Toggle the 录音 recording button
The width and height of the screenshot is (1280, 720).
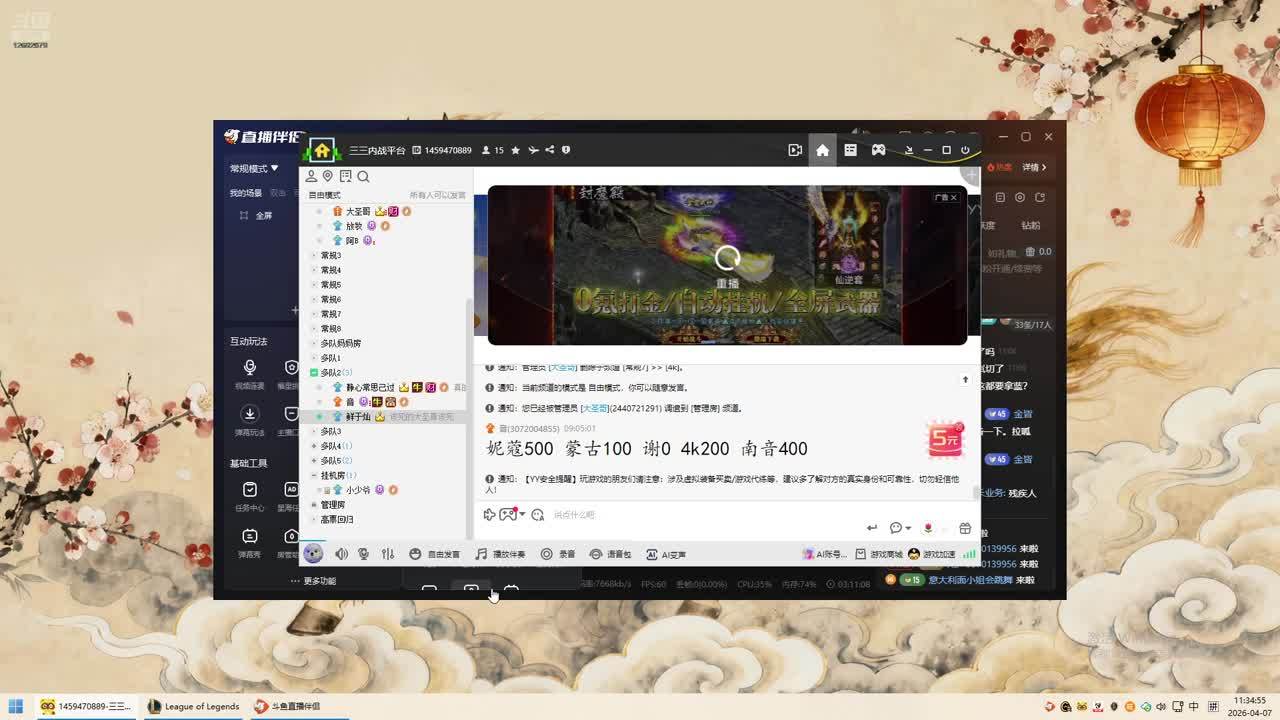click(x=558, y=554)
